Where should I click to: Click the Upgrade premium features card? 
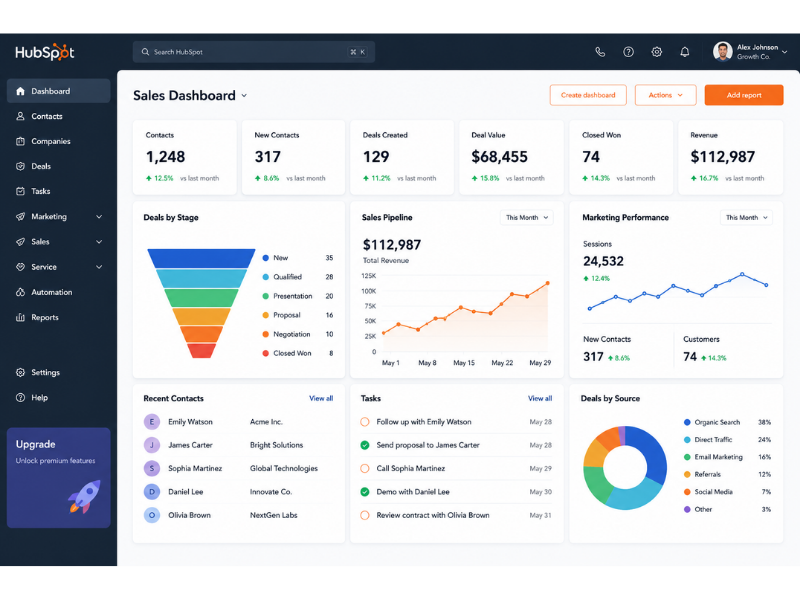(59, 478)
